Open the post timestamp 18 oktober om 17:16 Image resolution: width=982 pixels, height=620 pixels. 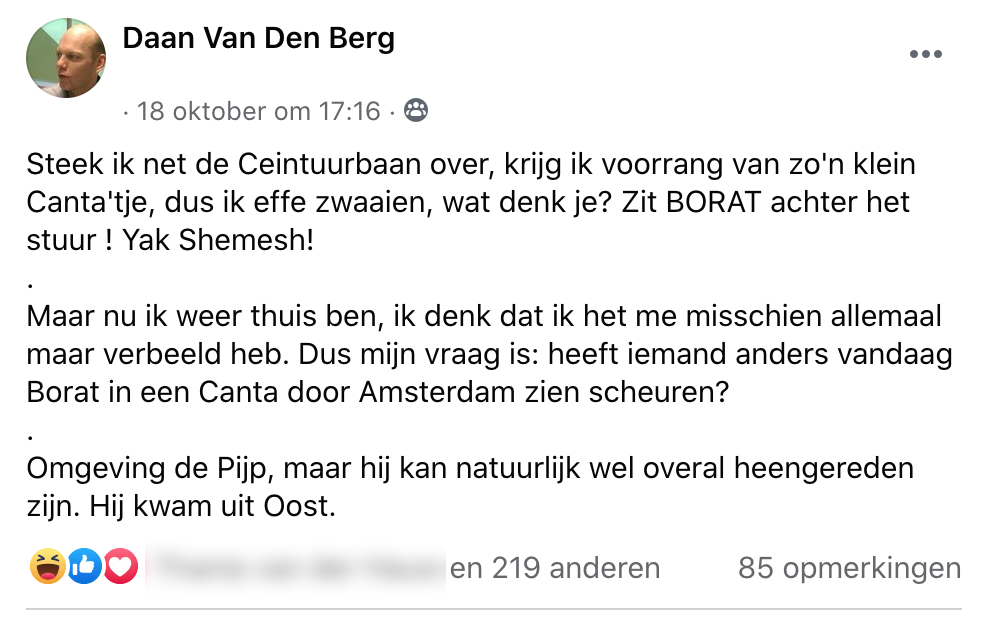259,111
